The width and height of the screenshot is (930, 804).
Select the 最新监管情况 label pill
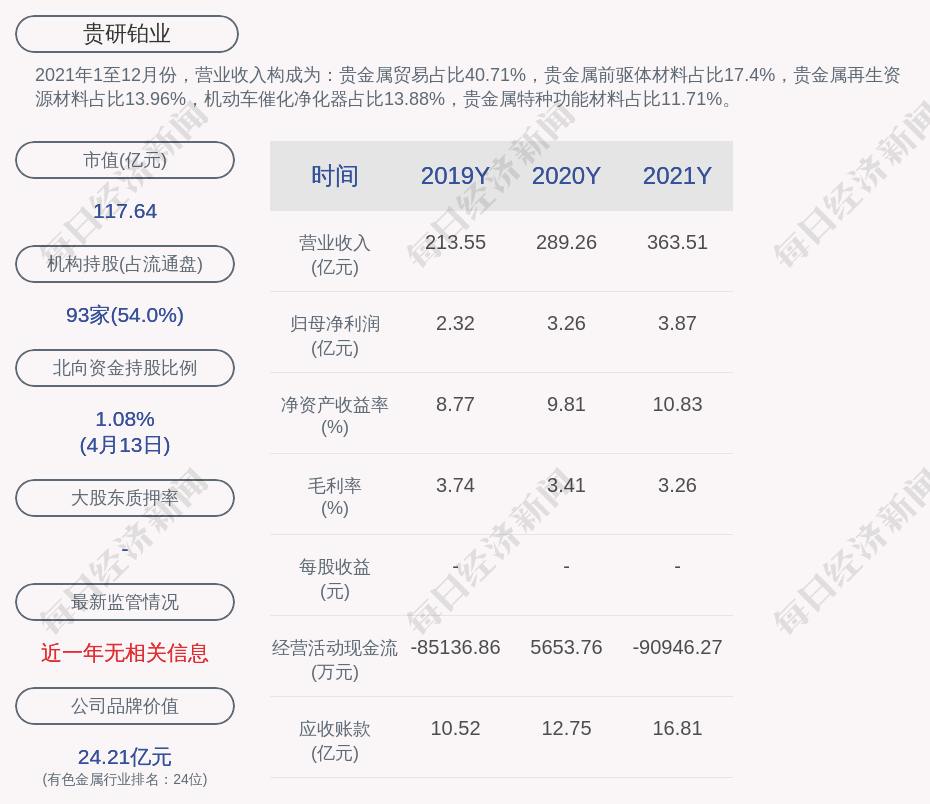pos(125,602)
